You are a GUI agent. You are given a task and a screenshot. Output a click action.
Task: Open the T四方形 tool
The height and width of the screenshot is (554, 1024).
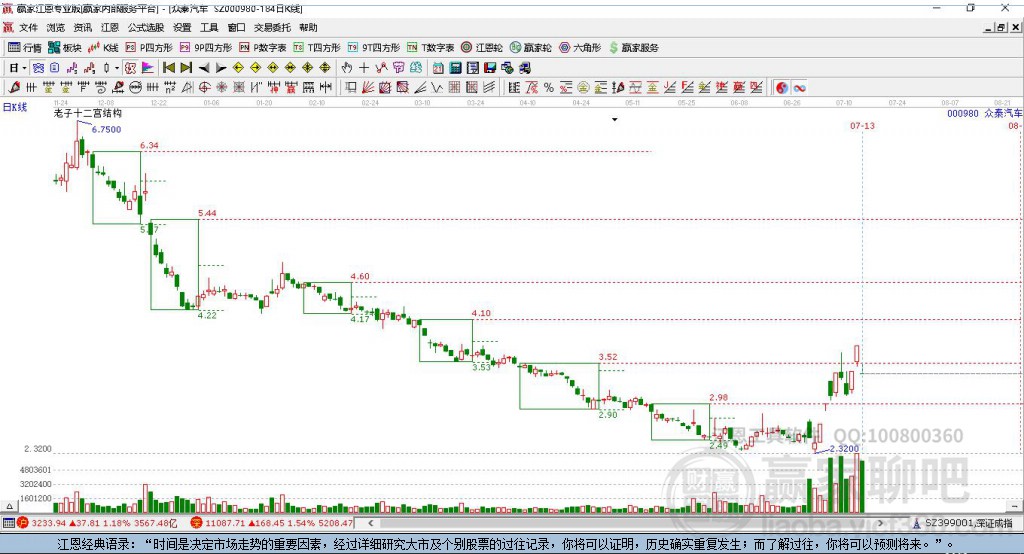(317, 48)
